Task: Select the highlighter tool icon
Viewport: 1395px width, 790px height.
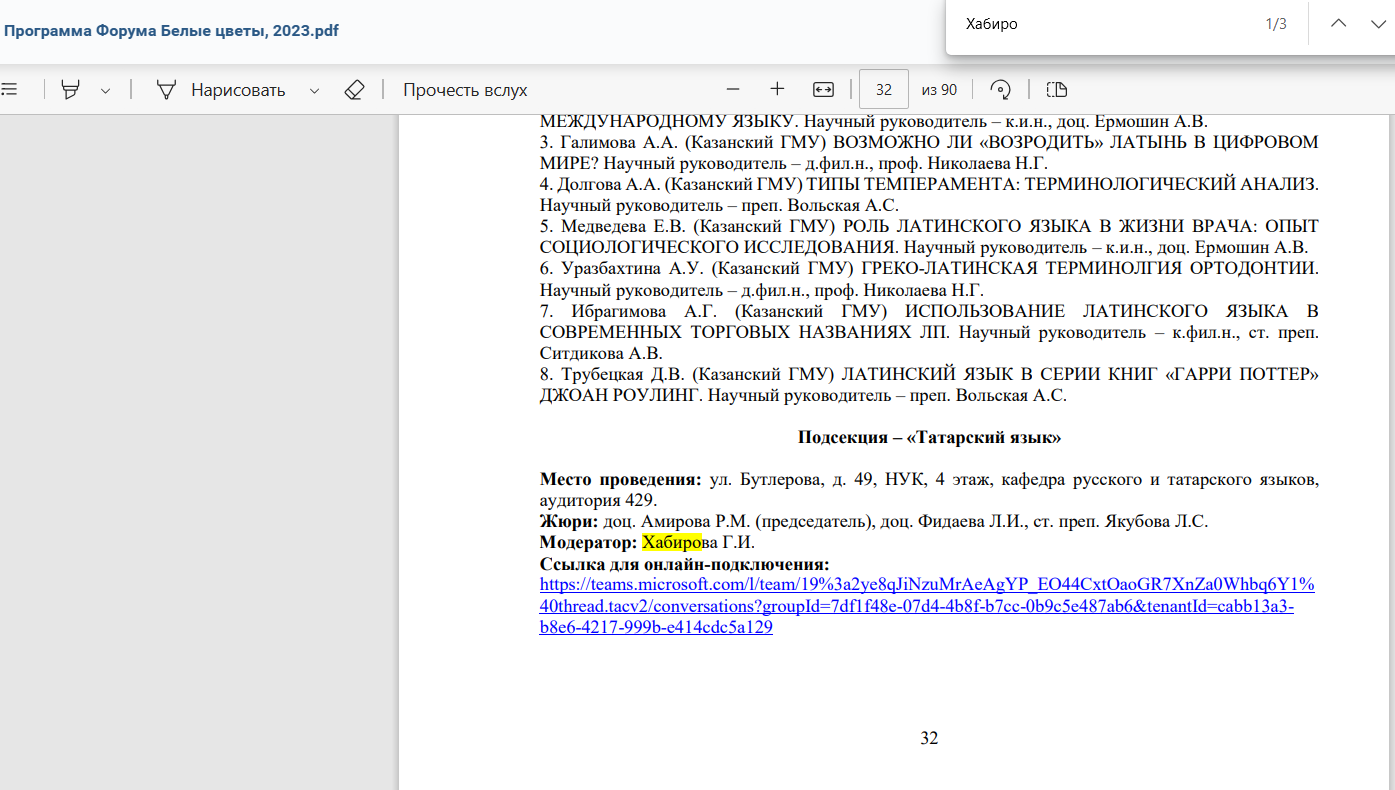Action: tap(70, 89)
